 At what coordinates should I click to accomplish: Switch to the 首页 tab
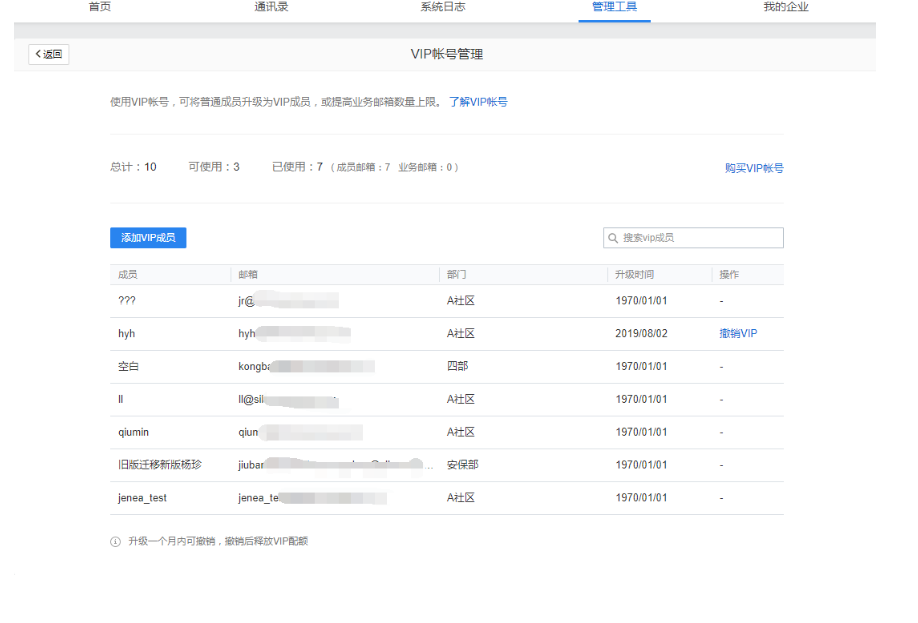pos(99,7)
